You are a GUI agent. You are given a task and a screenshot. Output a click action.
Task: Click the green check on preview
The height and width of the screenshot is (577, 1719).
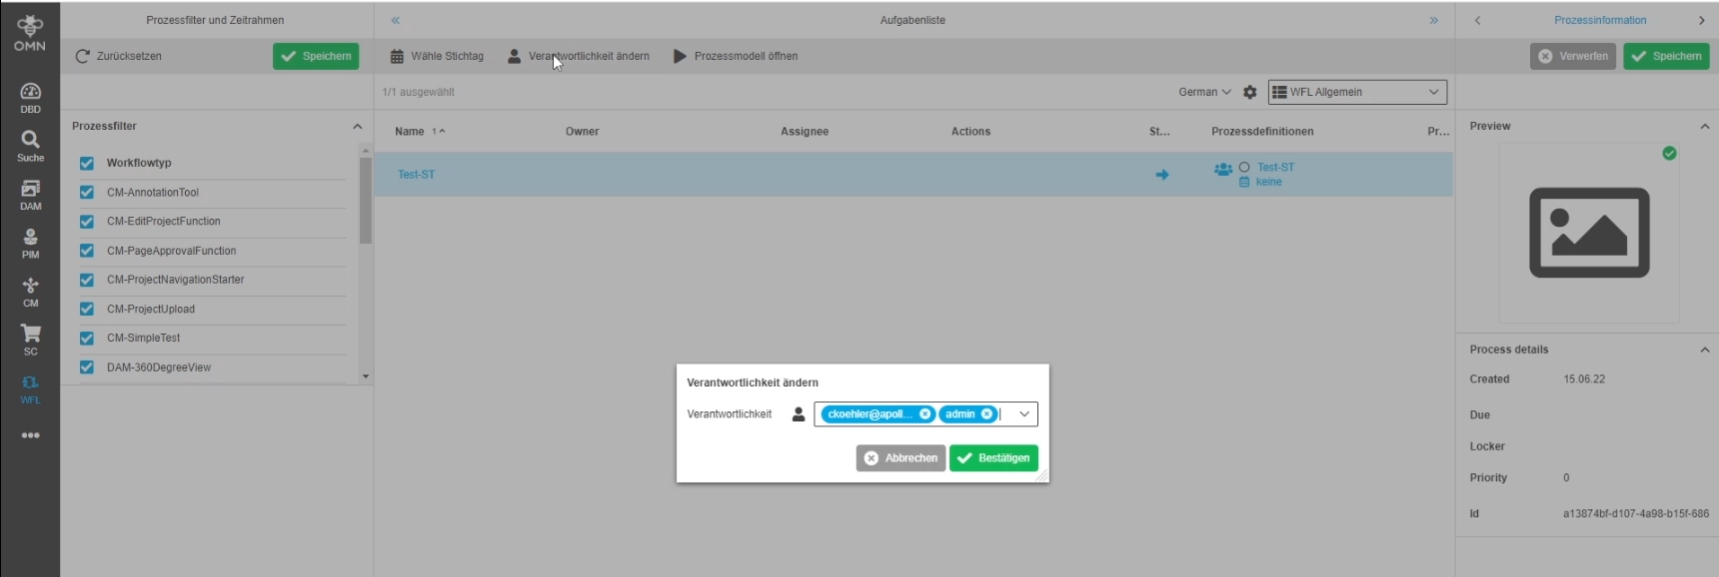pyautogui.click(x=1669, y=153)
